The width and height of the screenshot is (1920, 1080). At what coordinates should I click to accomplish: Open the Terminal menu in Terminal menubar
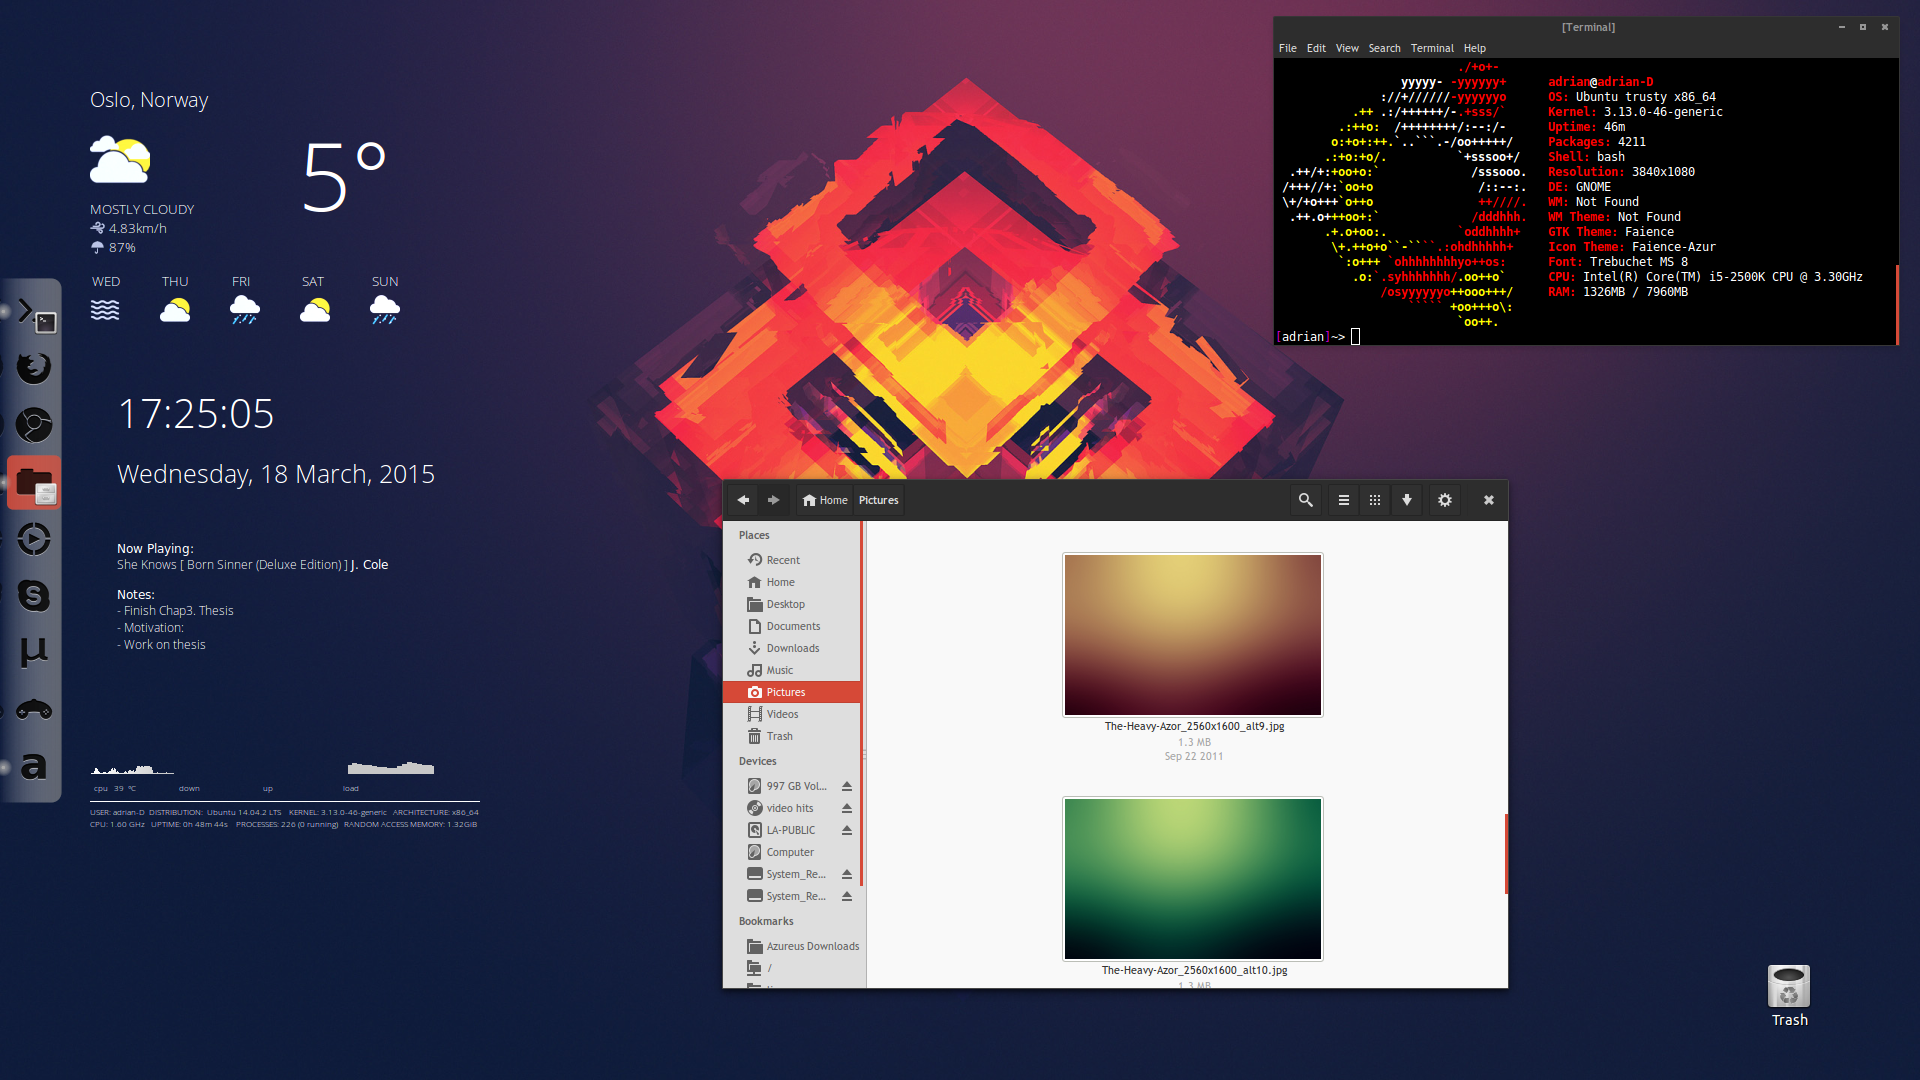[1432, 48]
